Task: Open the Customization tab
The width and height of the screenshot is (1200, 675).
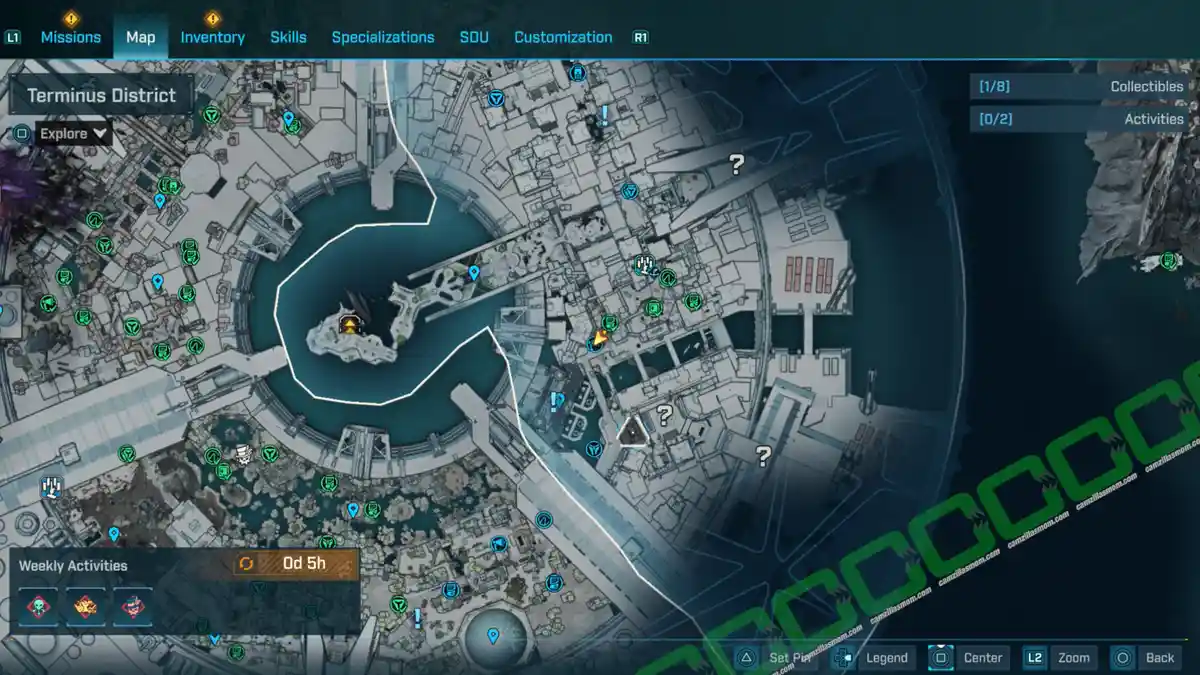Action: 563,37
